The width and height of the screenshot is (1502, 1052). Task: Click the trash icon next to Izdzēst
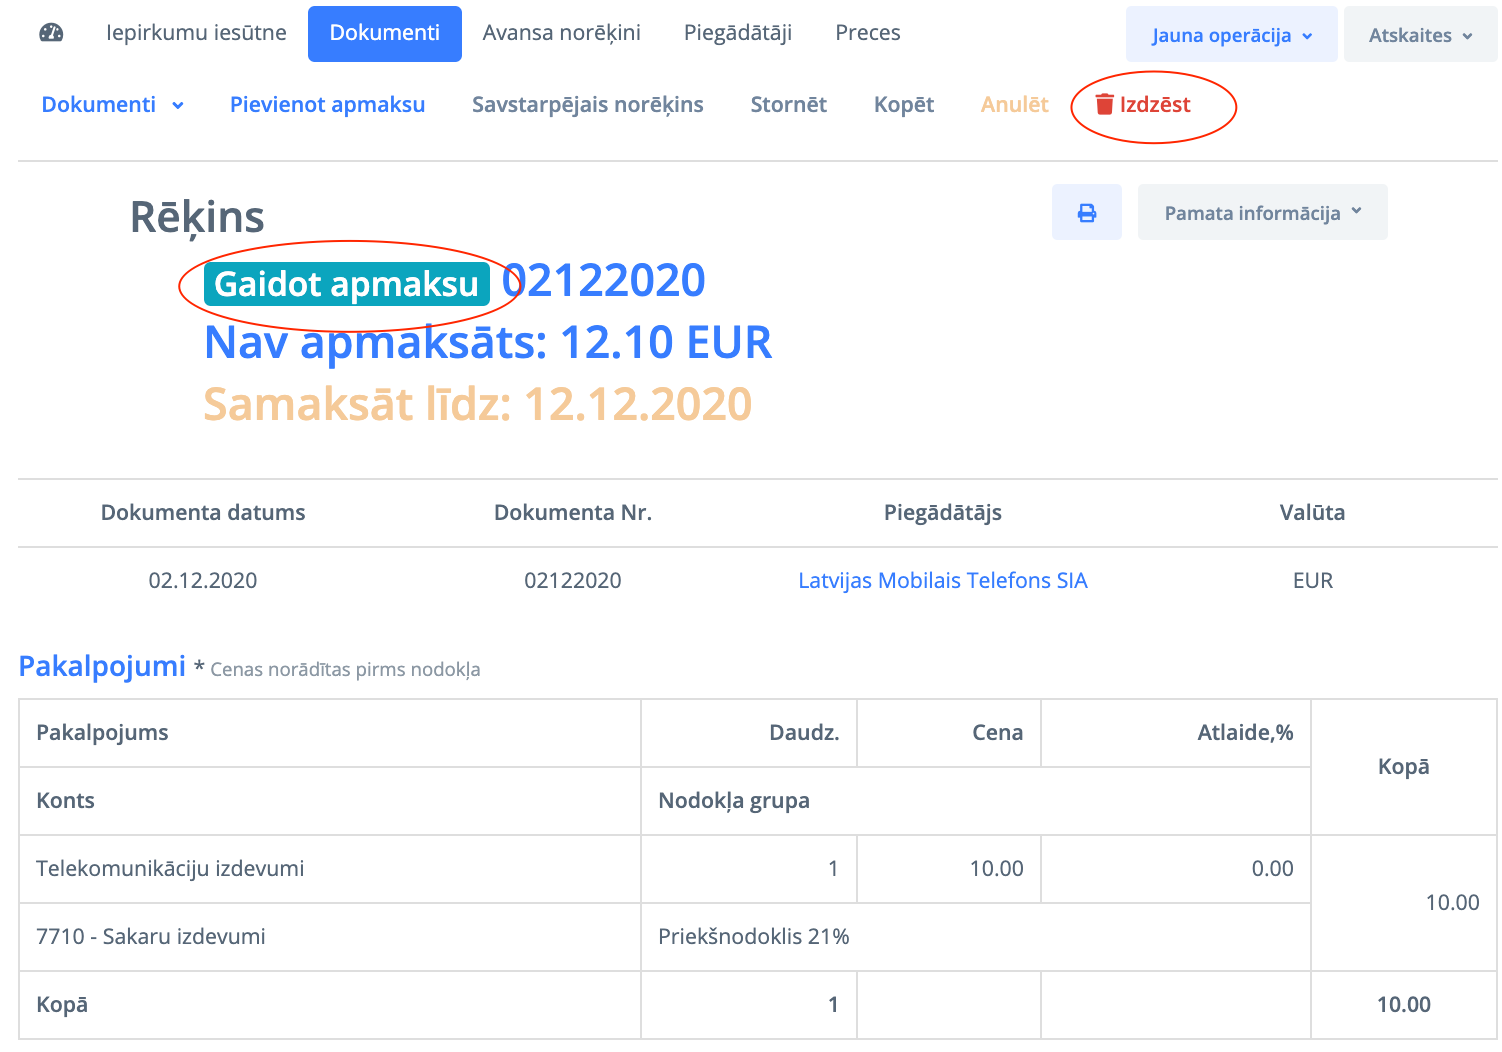1104,105
